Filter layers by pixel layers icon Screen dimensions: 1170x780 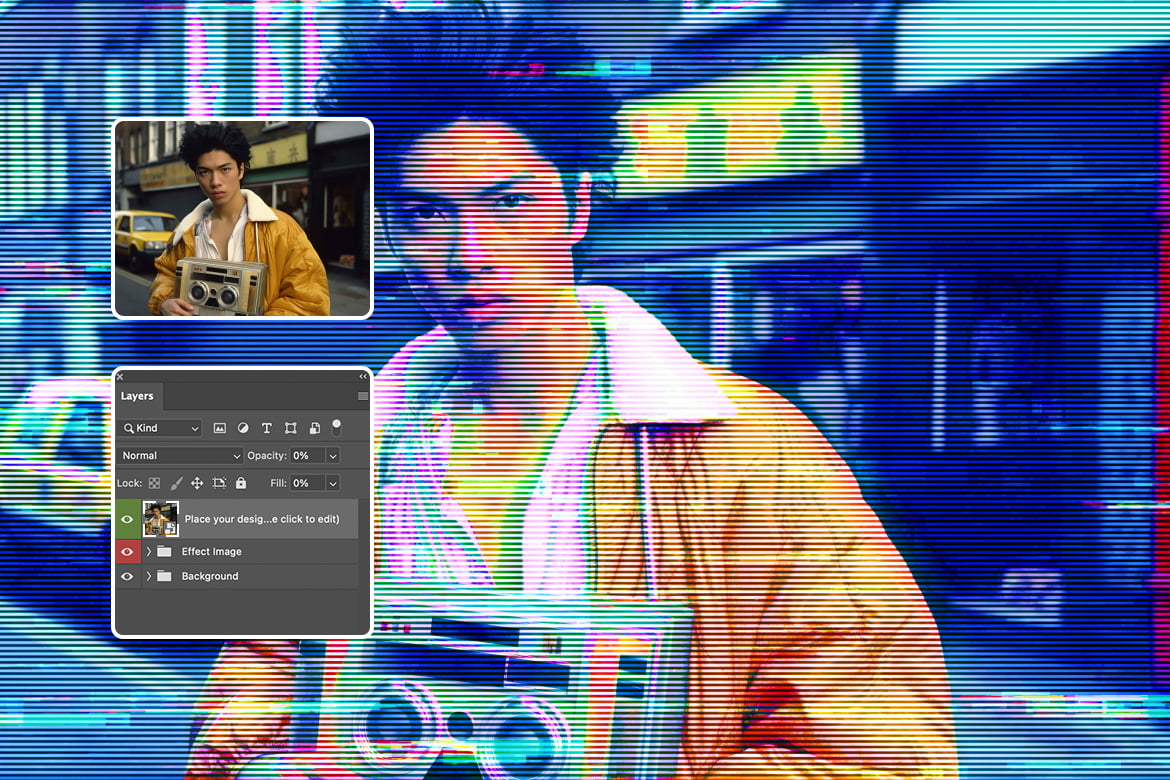click(x=219, y=428)
